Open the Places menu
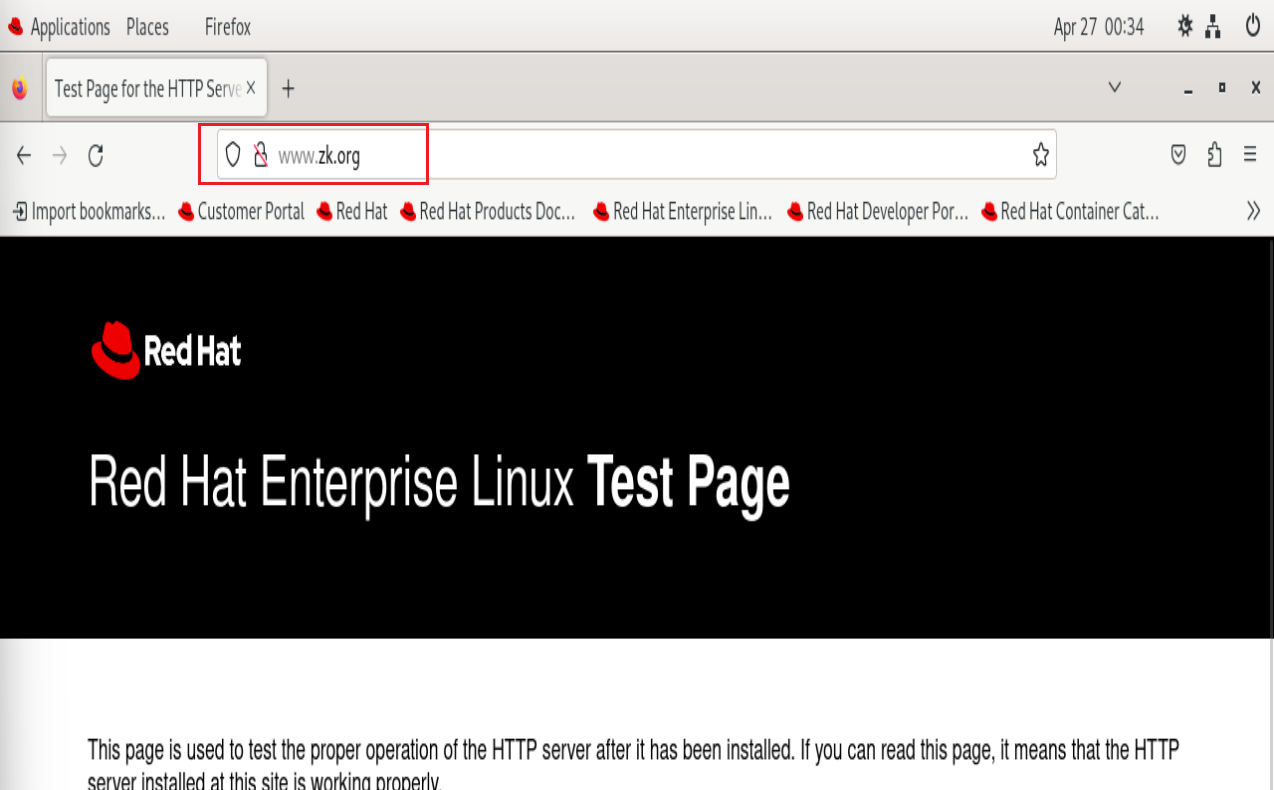This screenshot has width=1274, height=790. click(x=147, y=27)
